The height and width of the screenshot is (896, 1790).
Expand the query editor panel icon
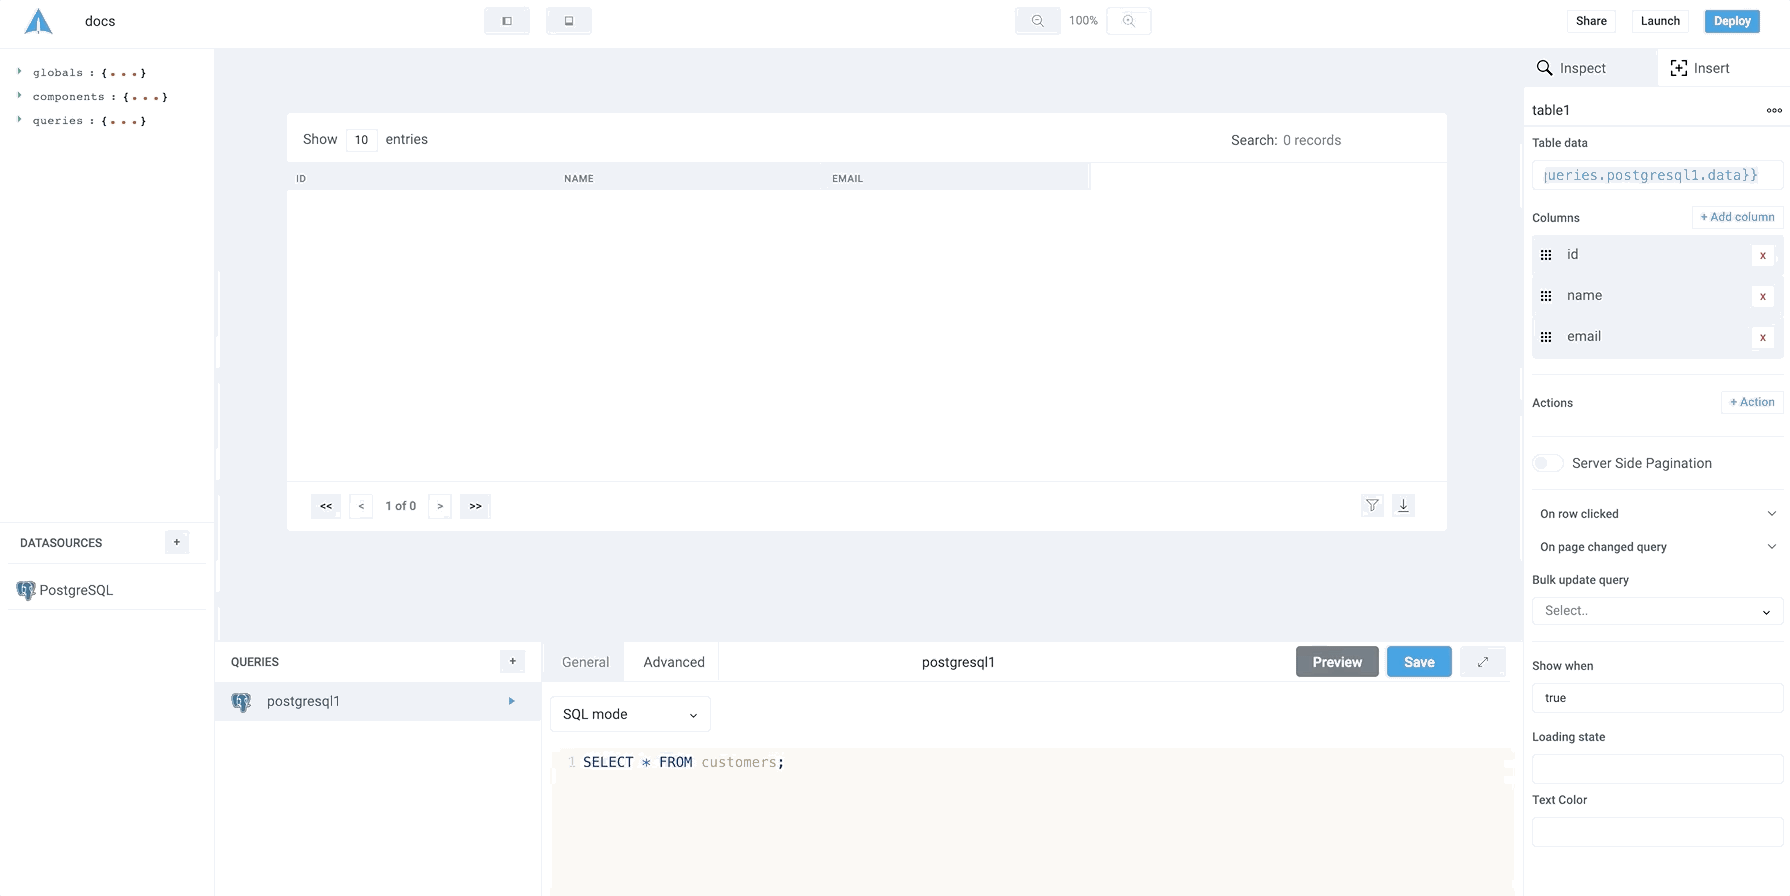[1482, 662]
